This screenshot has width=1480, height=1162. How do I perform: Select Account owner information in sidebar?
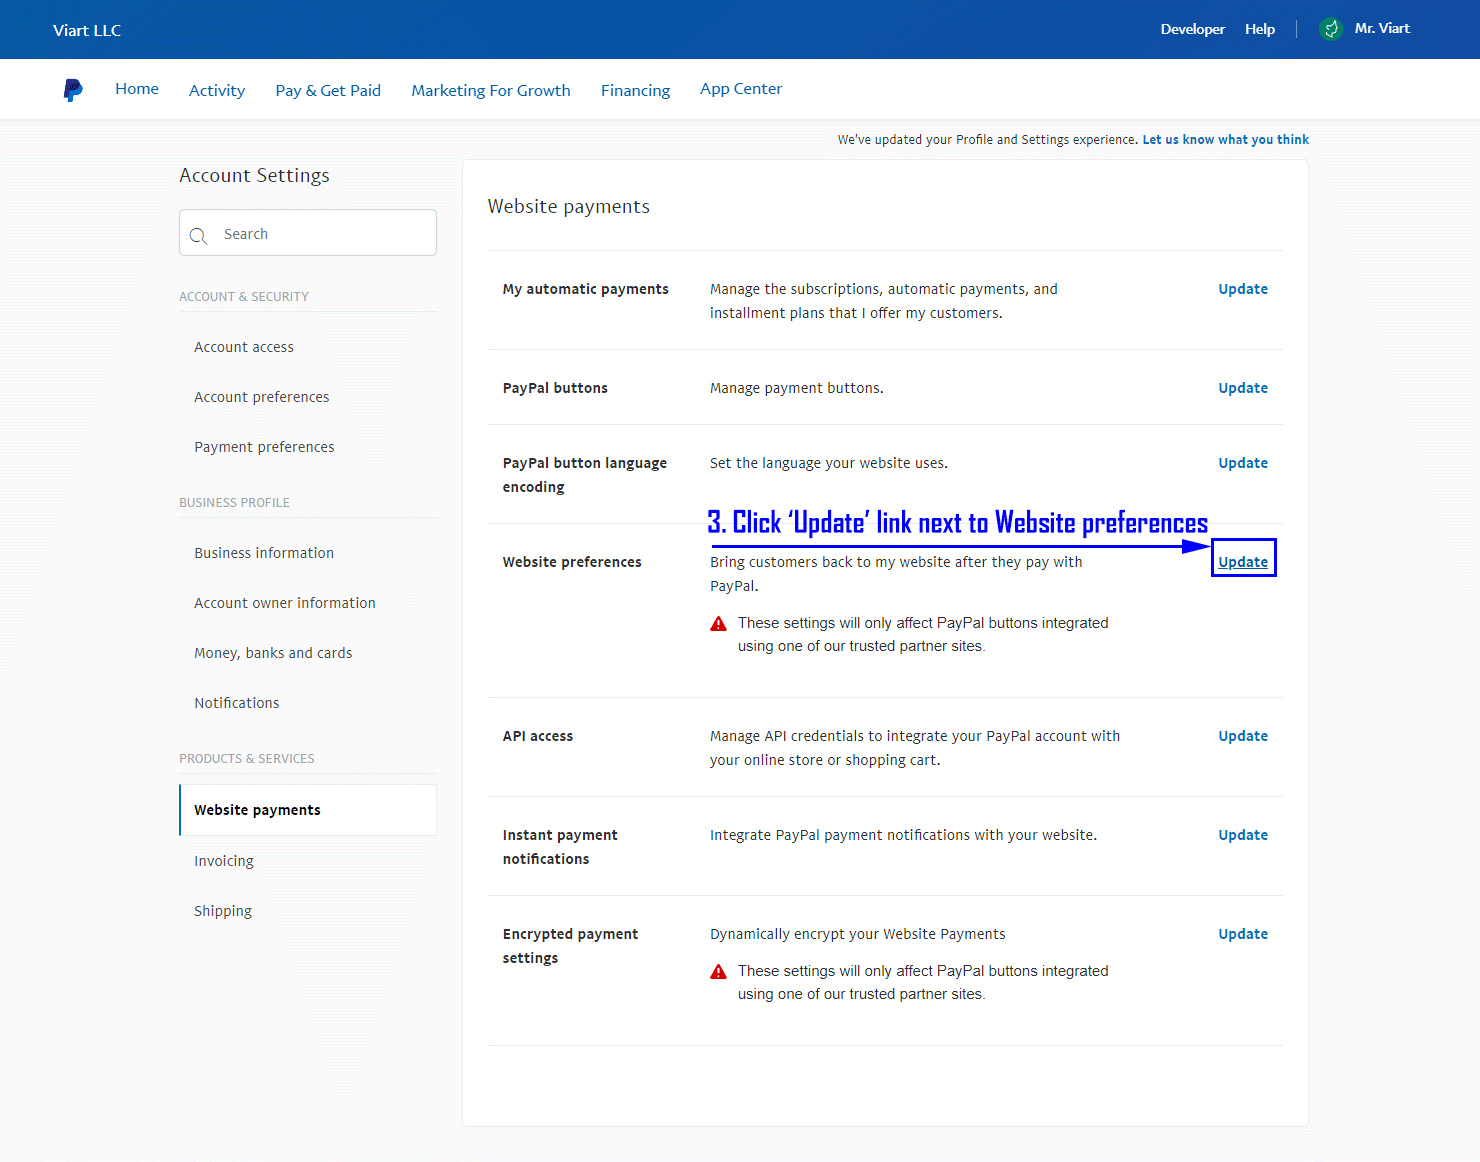click(x=285, y=603)
